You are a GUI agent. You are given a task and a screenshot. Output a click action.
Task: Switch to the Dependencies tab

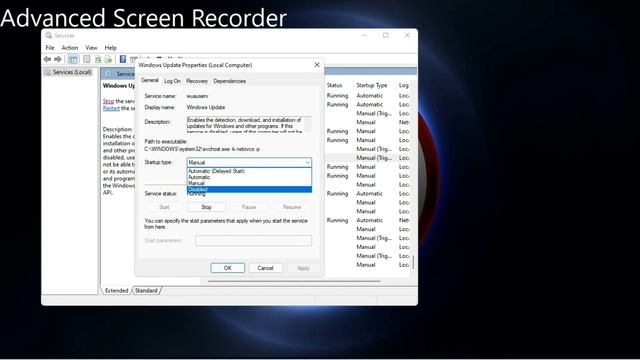[x=229, y=81]
